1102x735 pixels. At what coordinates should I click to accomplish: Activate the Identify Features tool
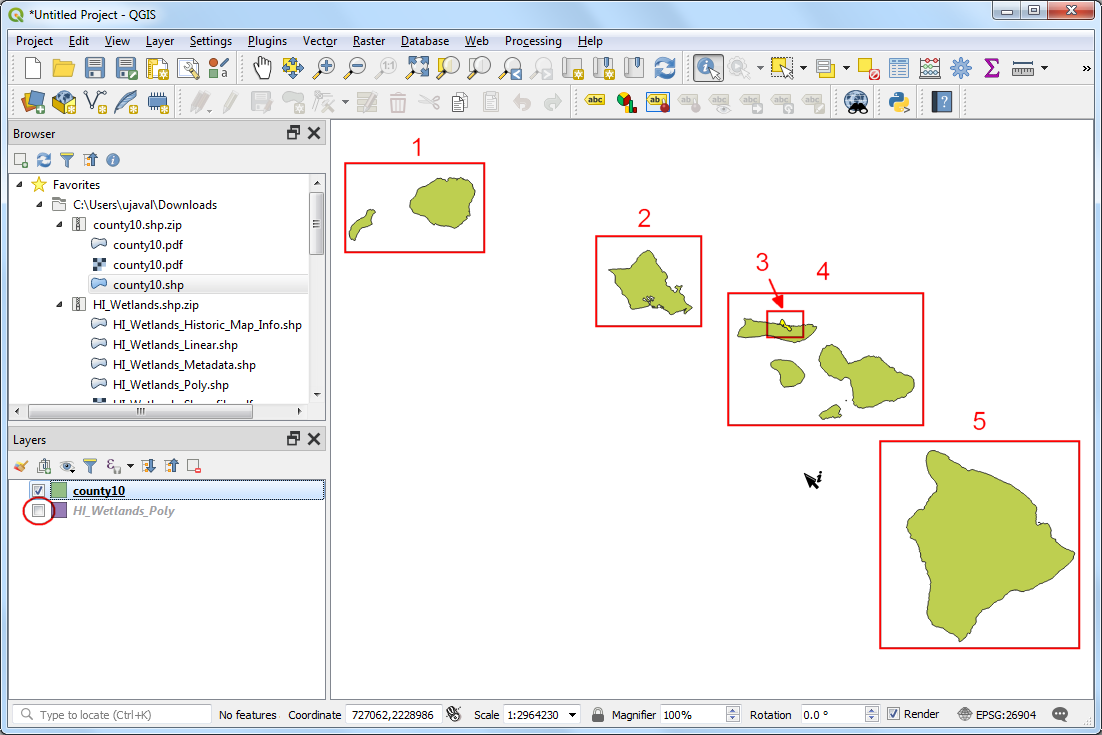point(709,68)
